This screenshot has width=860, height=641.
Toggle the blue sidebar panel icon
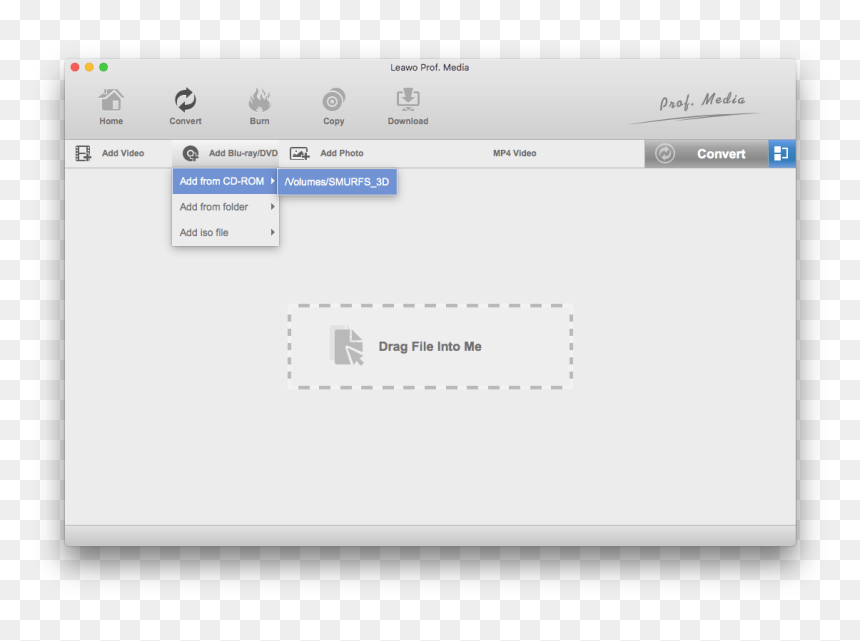tap(781, 154)
